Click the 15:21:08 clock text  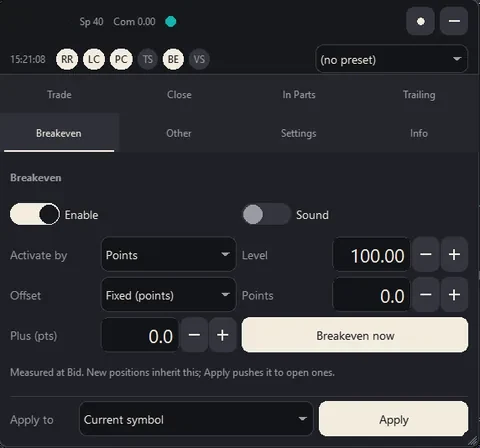click(x=28, y=59)
